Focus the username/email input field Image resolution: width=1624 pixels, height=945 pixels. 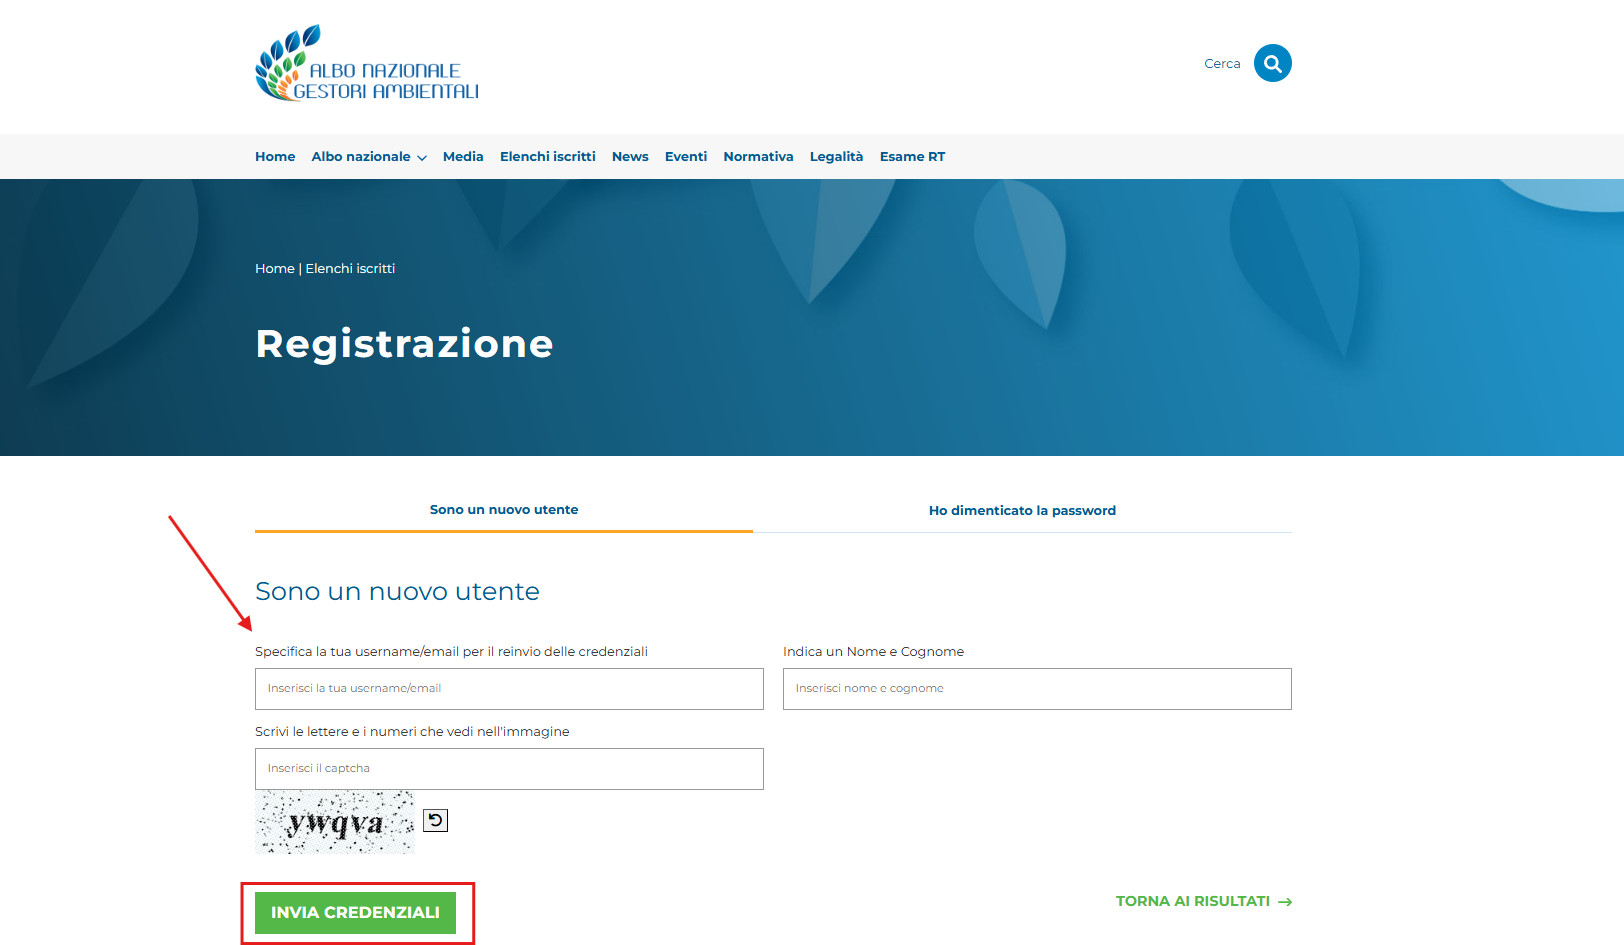[x=509, y=689]
